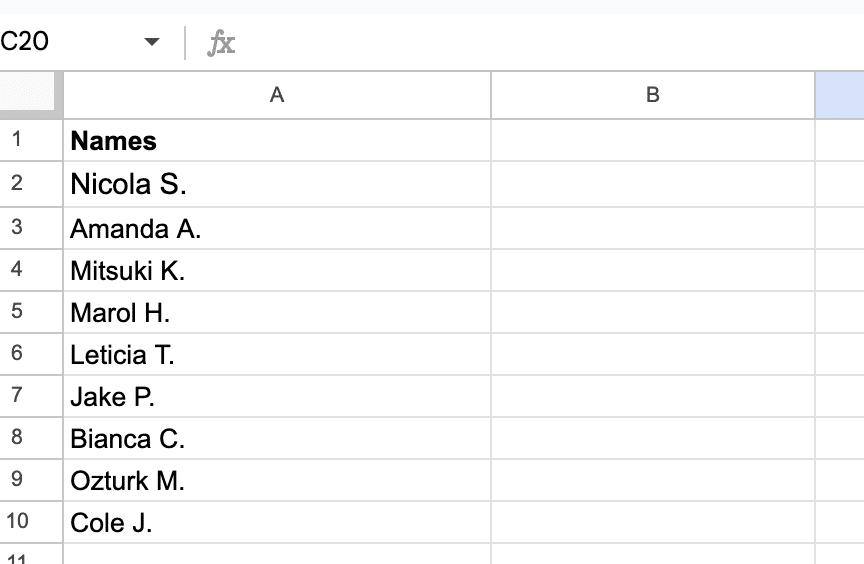This screenshot has height=564, width=864.
Task: Select empty cell B8 beside Bianca C.
Action: [x=653, y=438]
